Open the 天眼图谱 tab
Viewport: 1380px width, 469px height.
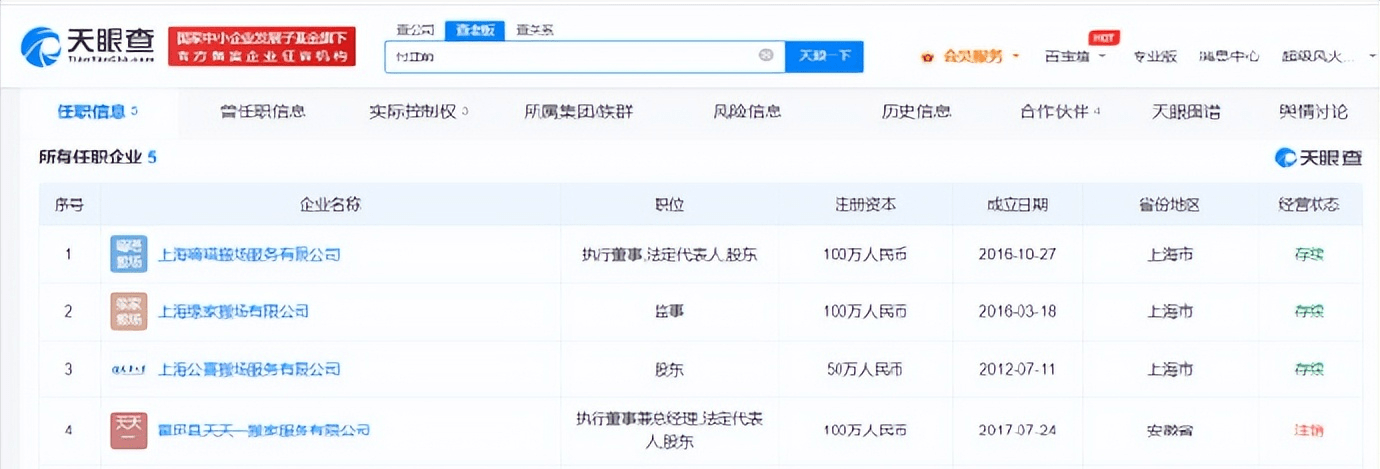click(1186, 111)
